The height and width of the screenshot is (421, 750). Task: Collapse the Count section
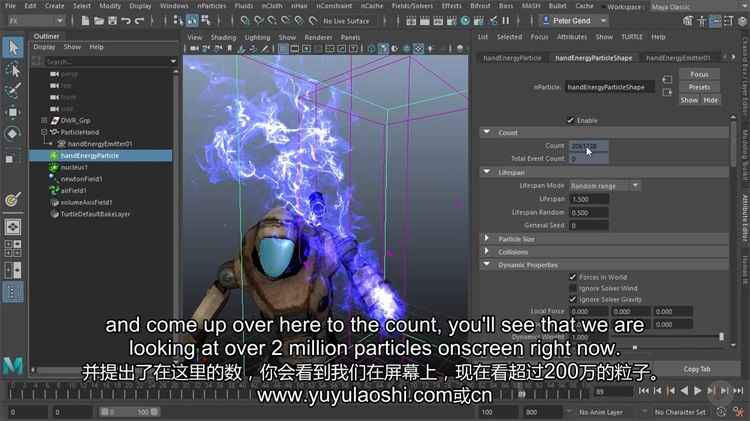486,132
